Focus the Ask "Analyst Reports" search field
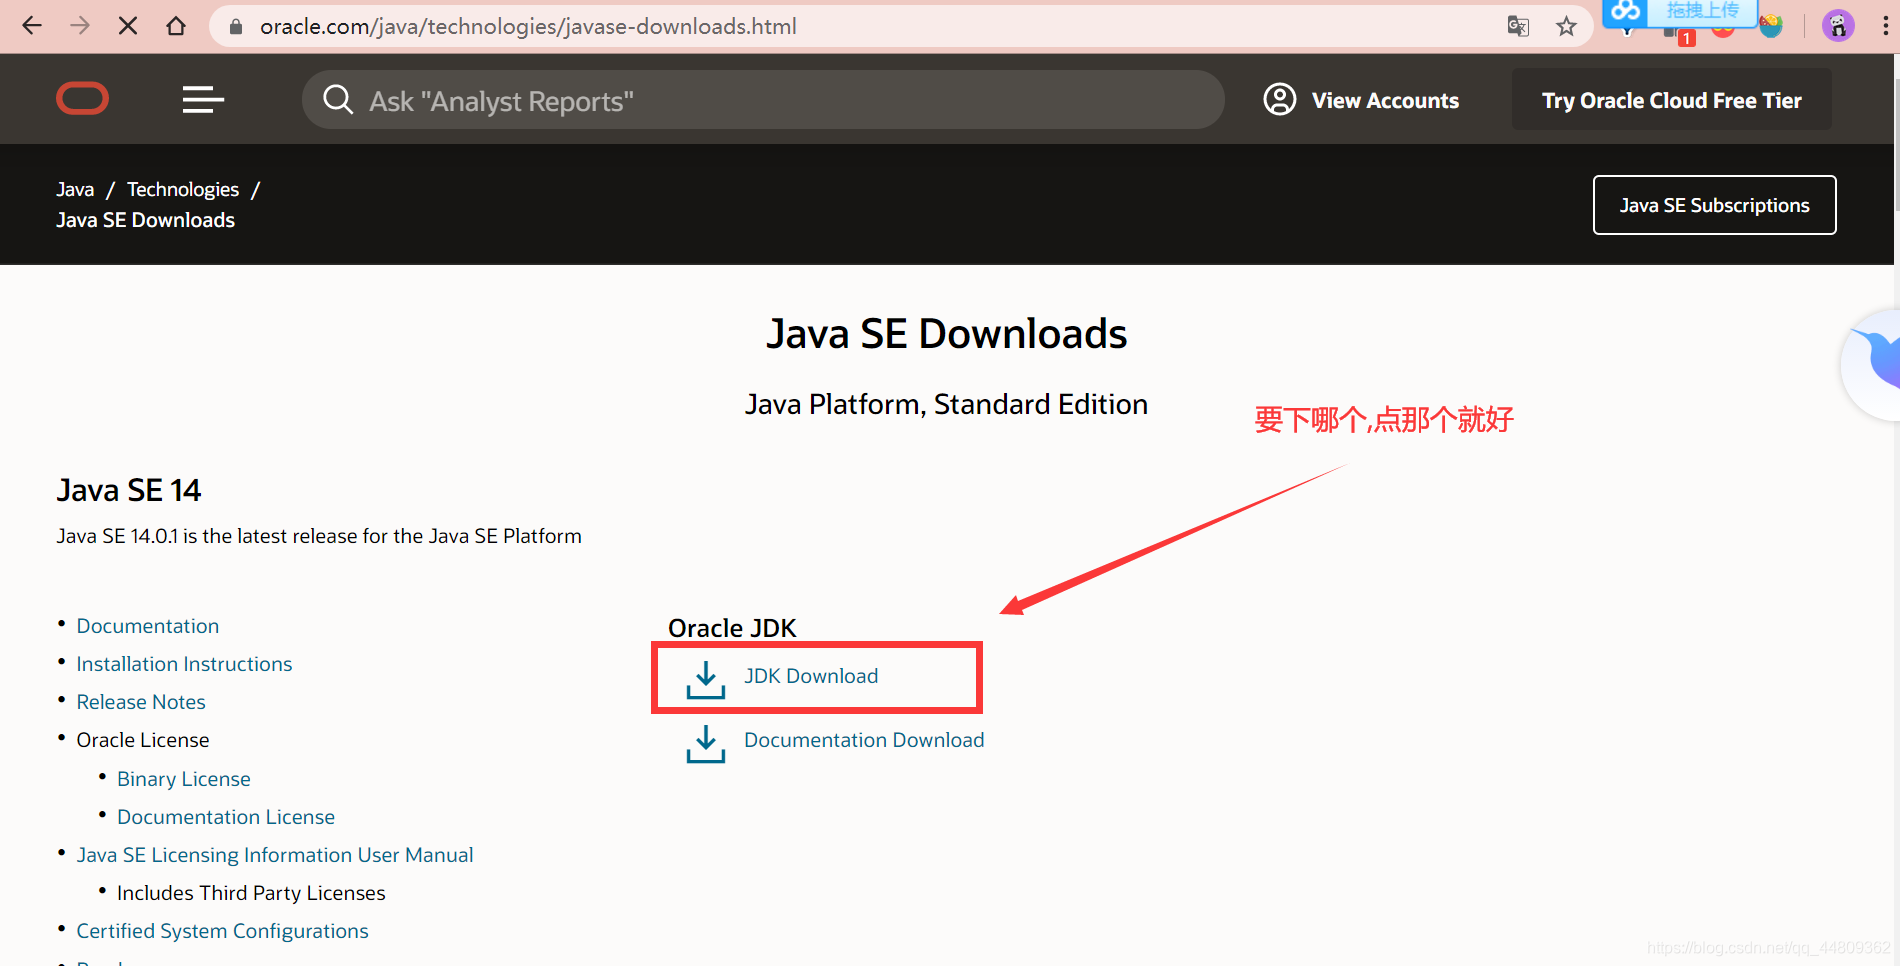The width and height of the screenshot is (1900, 966). coord(763,99)
